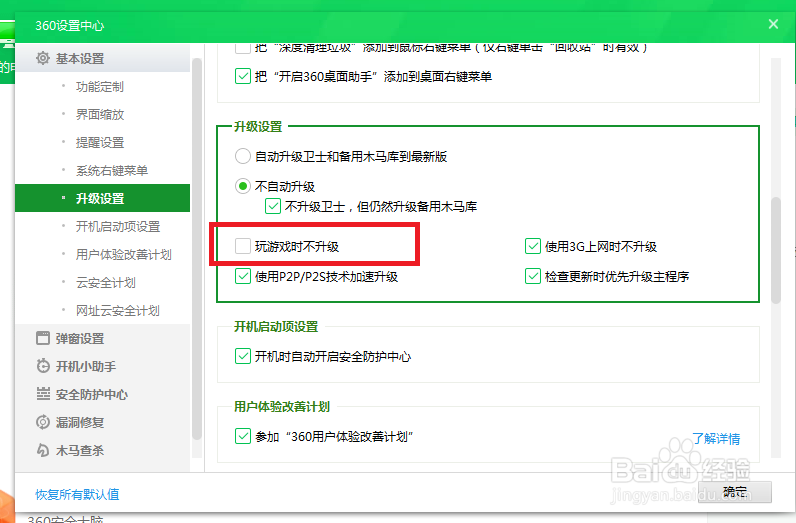Click the 漏洞修复 icon
The image size is (796, 523).
(x=43, y=422)
